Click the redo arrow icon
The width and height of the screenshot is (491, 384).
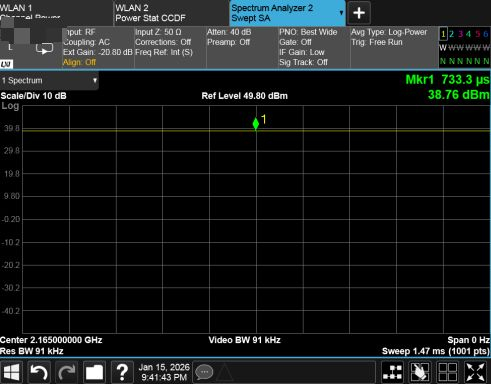pos(67,372)
